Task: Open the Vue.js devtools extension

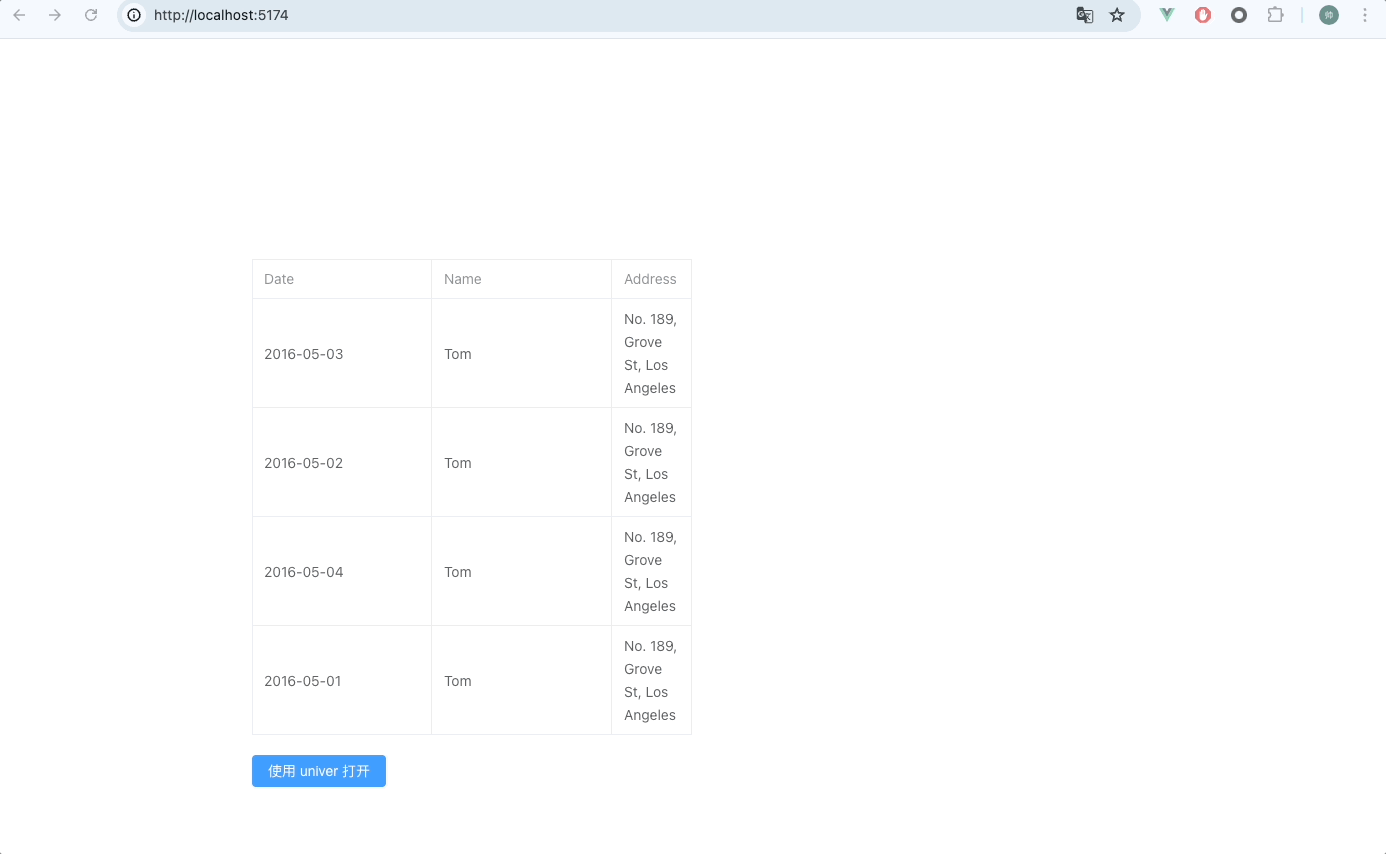Action: point(1166,15)
